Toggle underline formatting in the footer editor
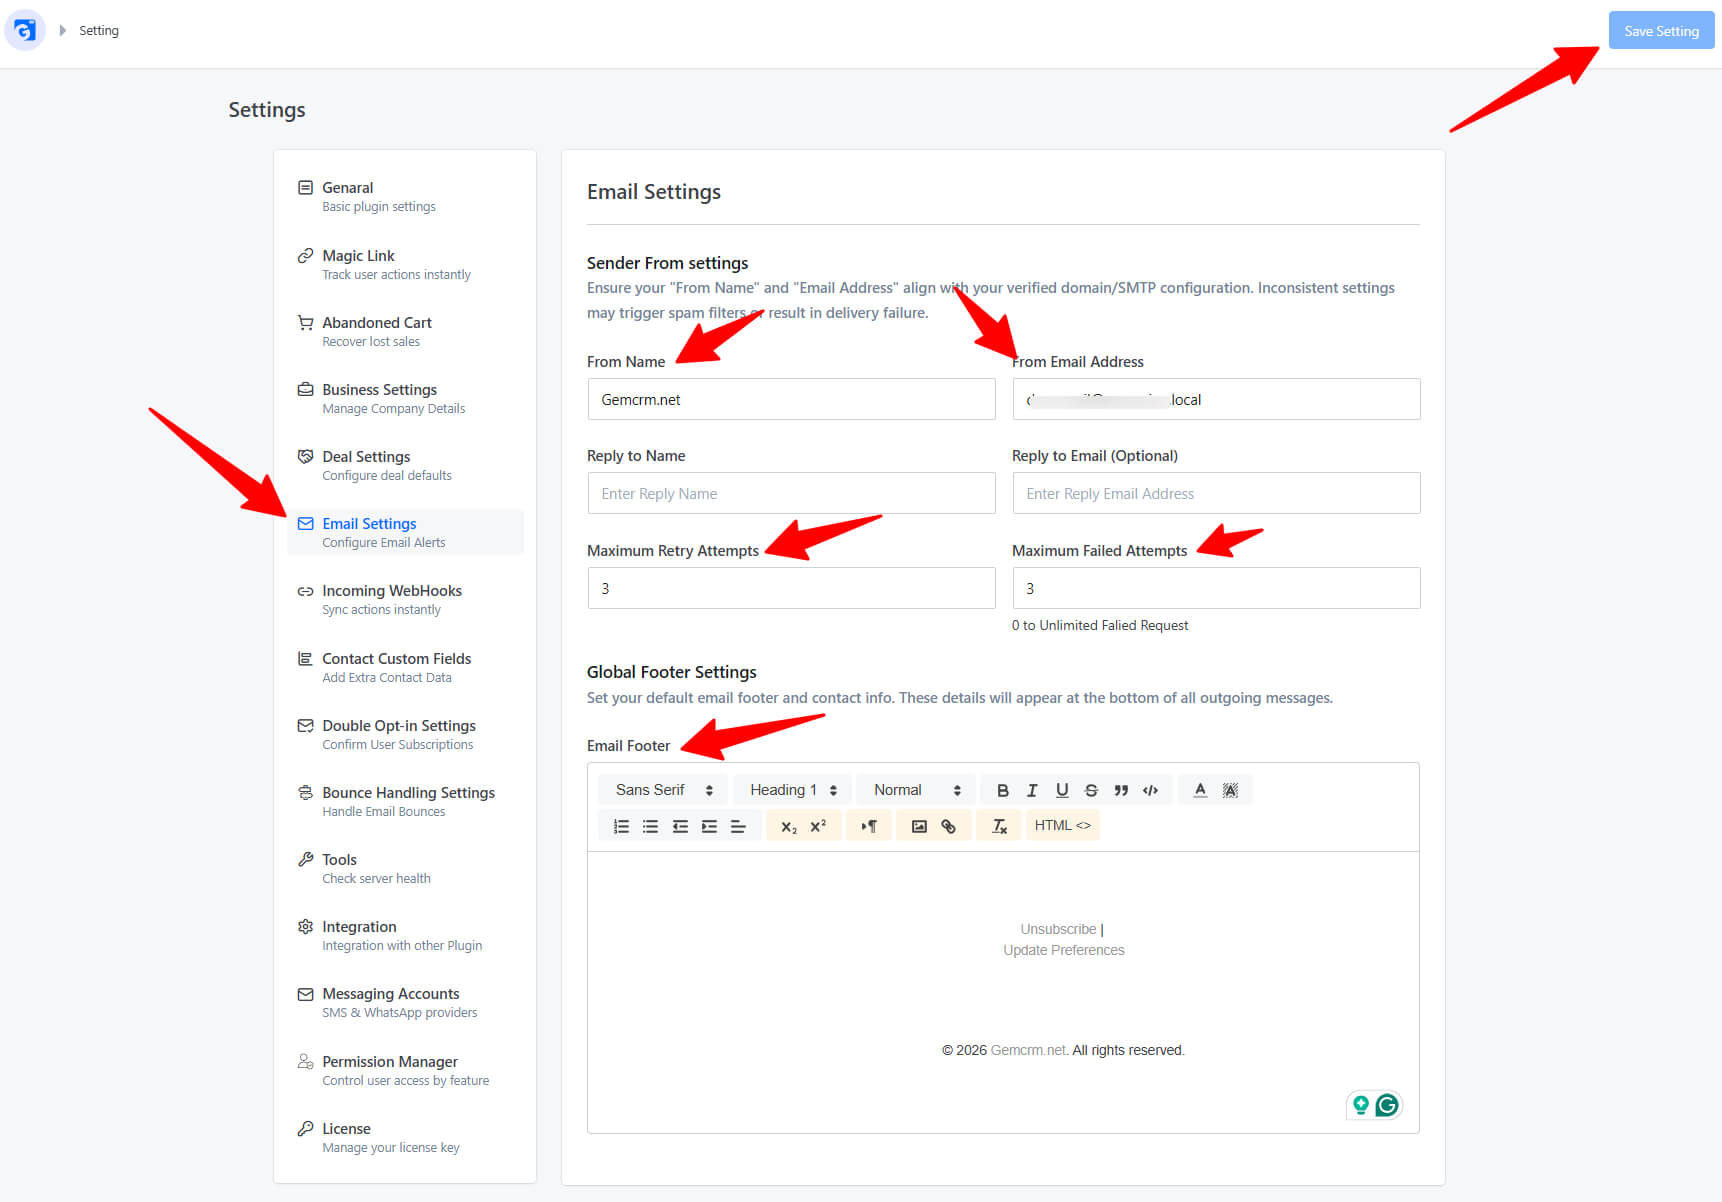1722x1202 pixels. coord(1062,790)
